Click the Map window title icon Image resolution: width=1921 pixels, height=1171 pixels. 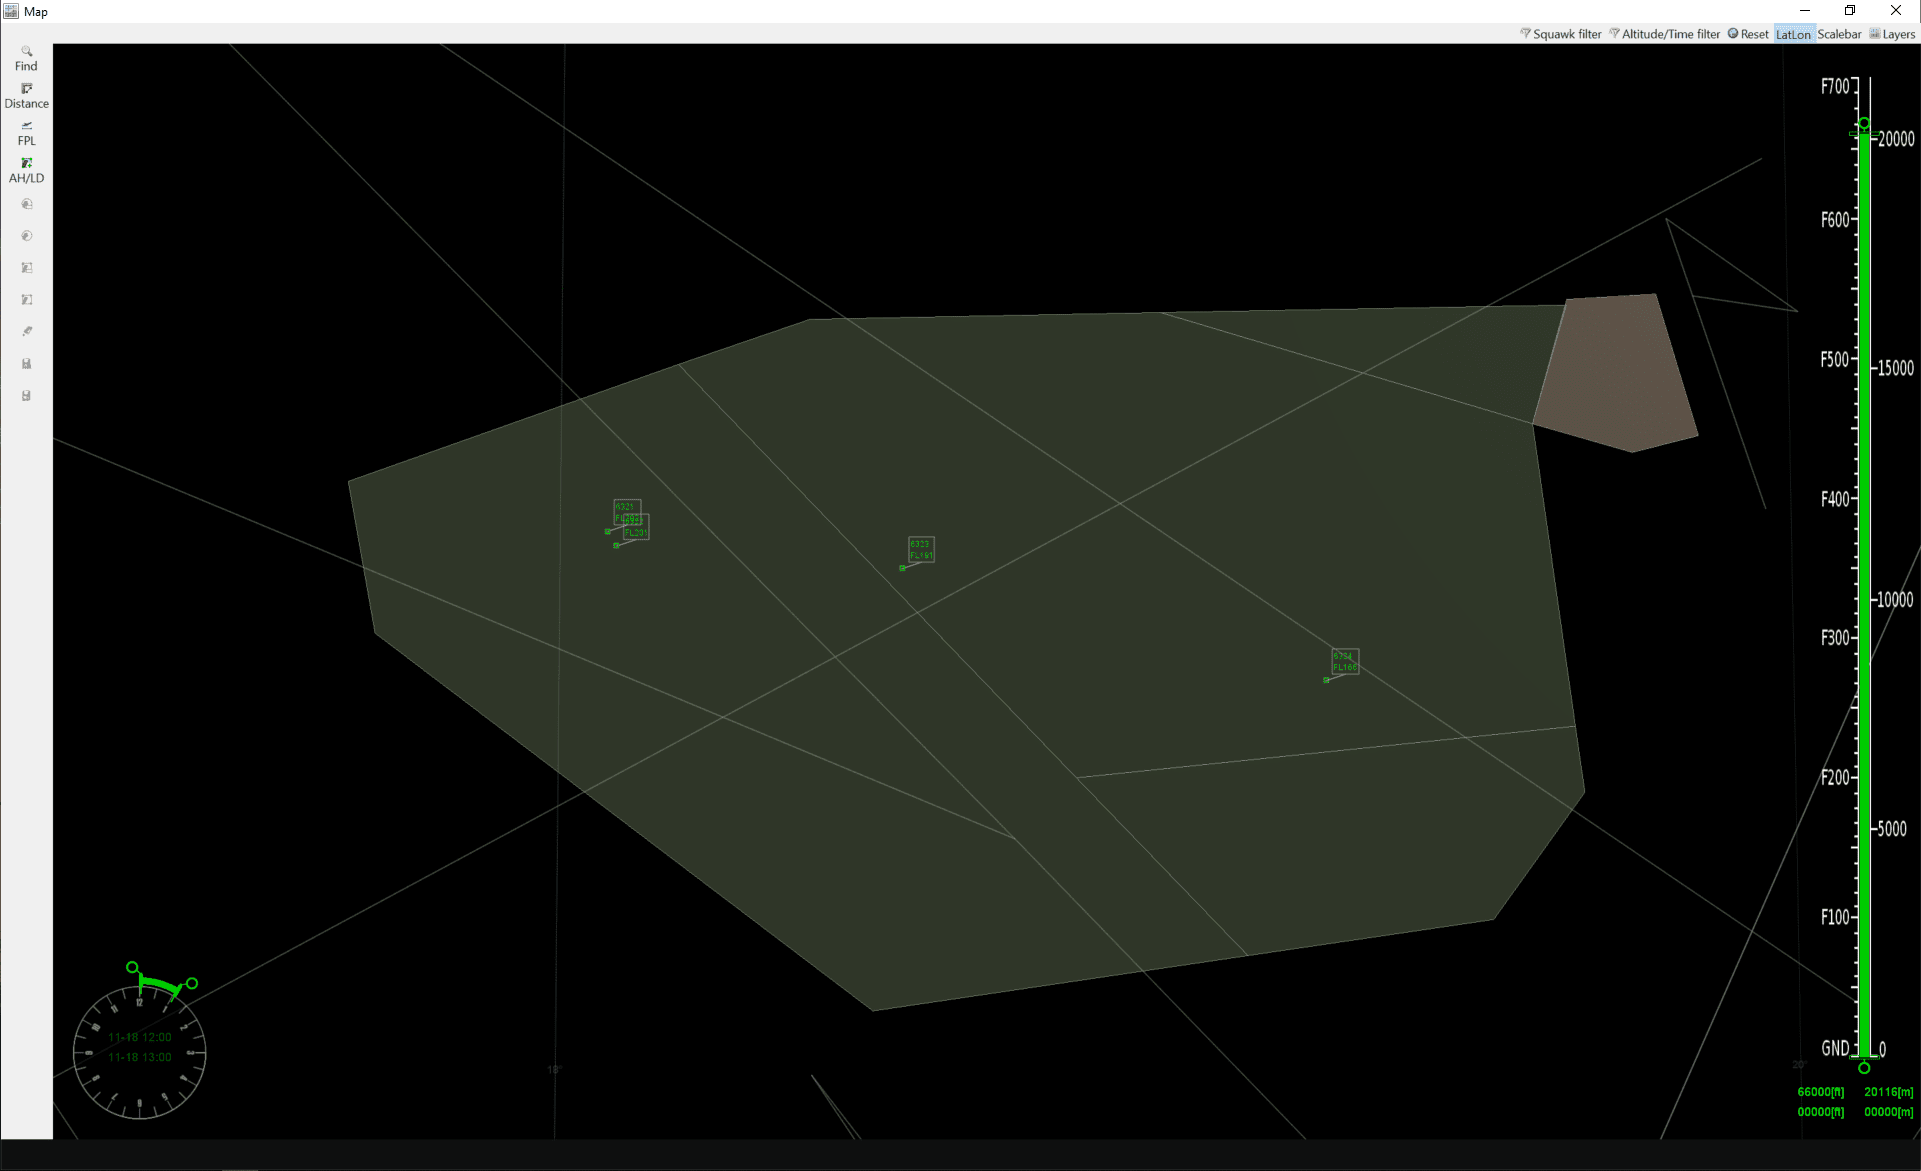(x=11, y=11)
